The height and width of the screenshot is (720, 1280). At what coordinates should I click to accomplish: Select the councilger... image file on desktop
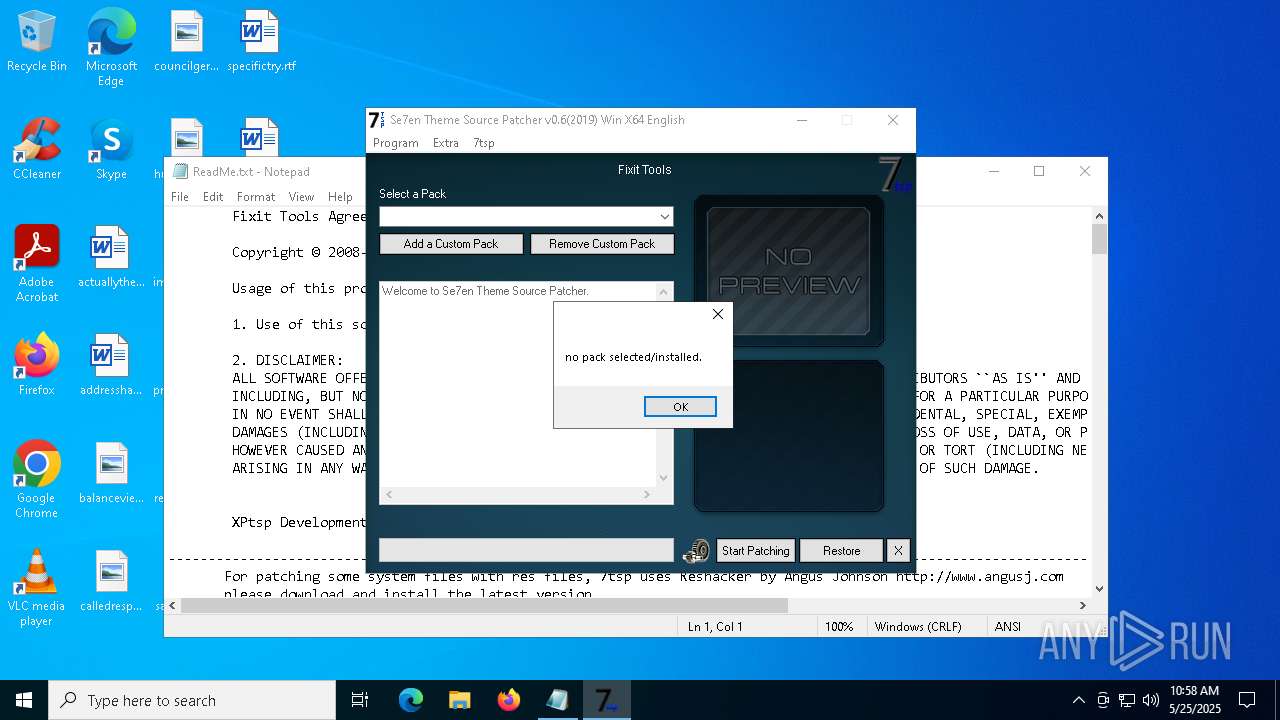click(186, 41)
